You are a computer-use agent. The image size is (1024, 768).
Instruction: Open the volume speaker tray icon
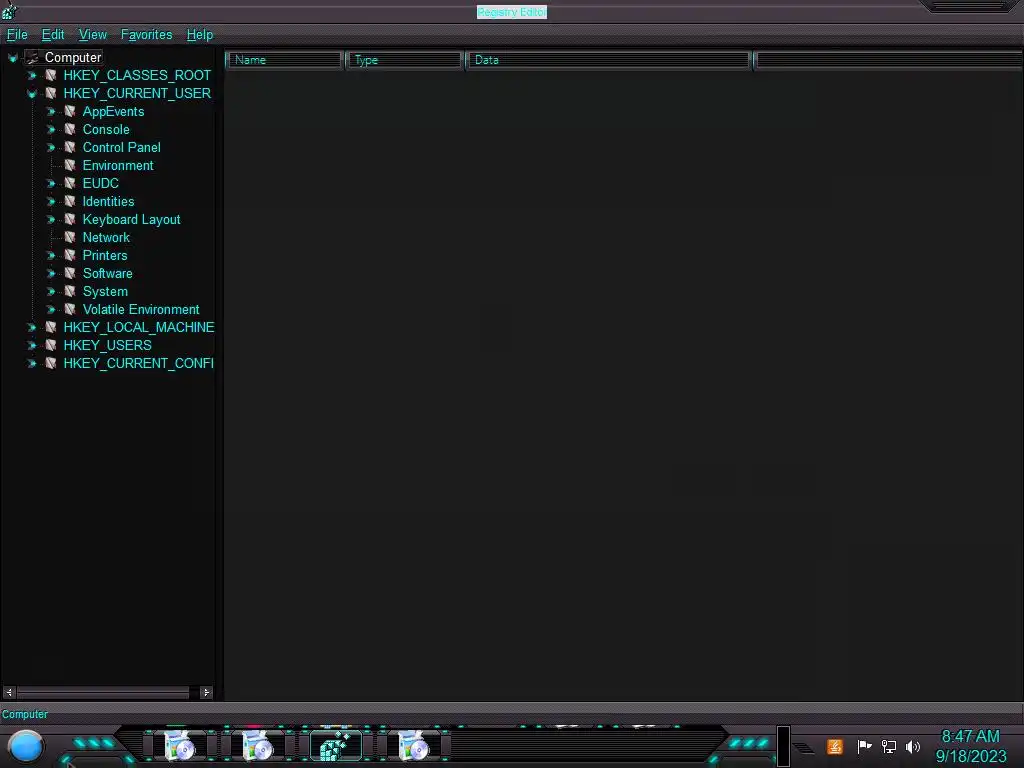(x=913, y=746)
